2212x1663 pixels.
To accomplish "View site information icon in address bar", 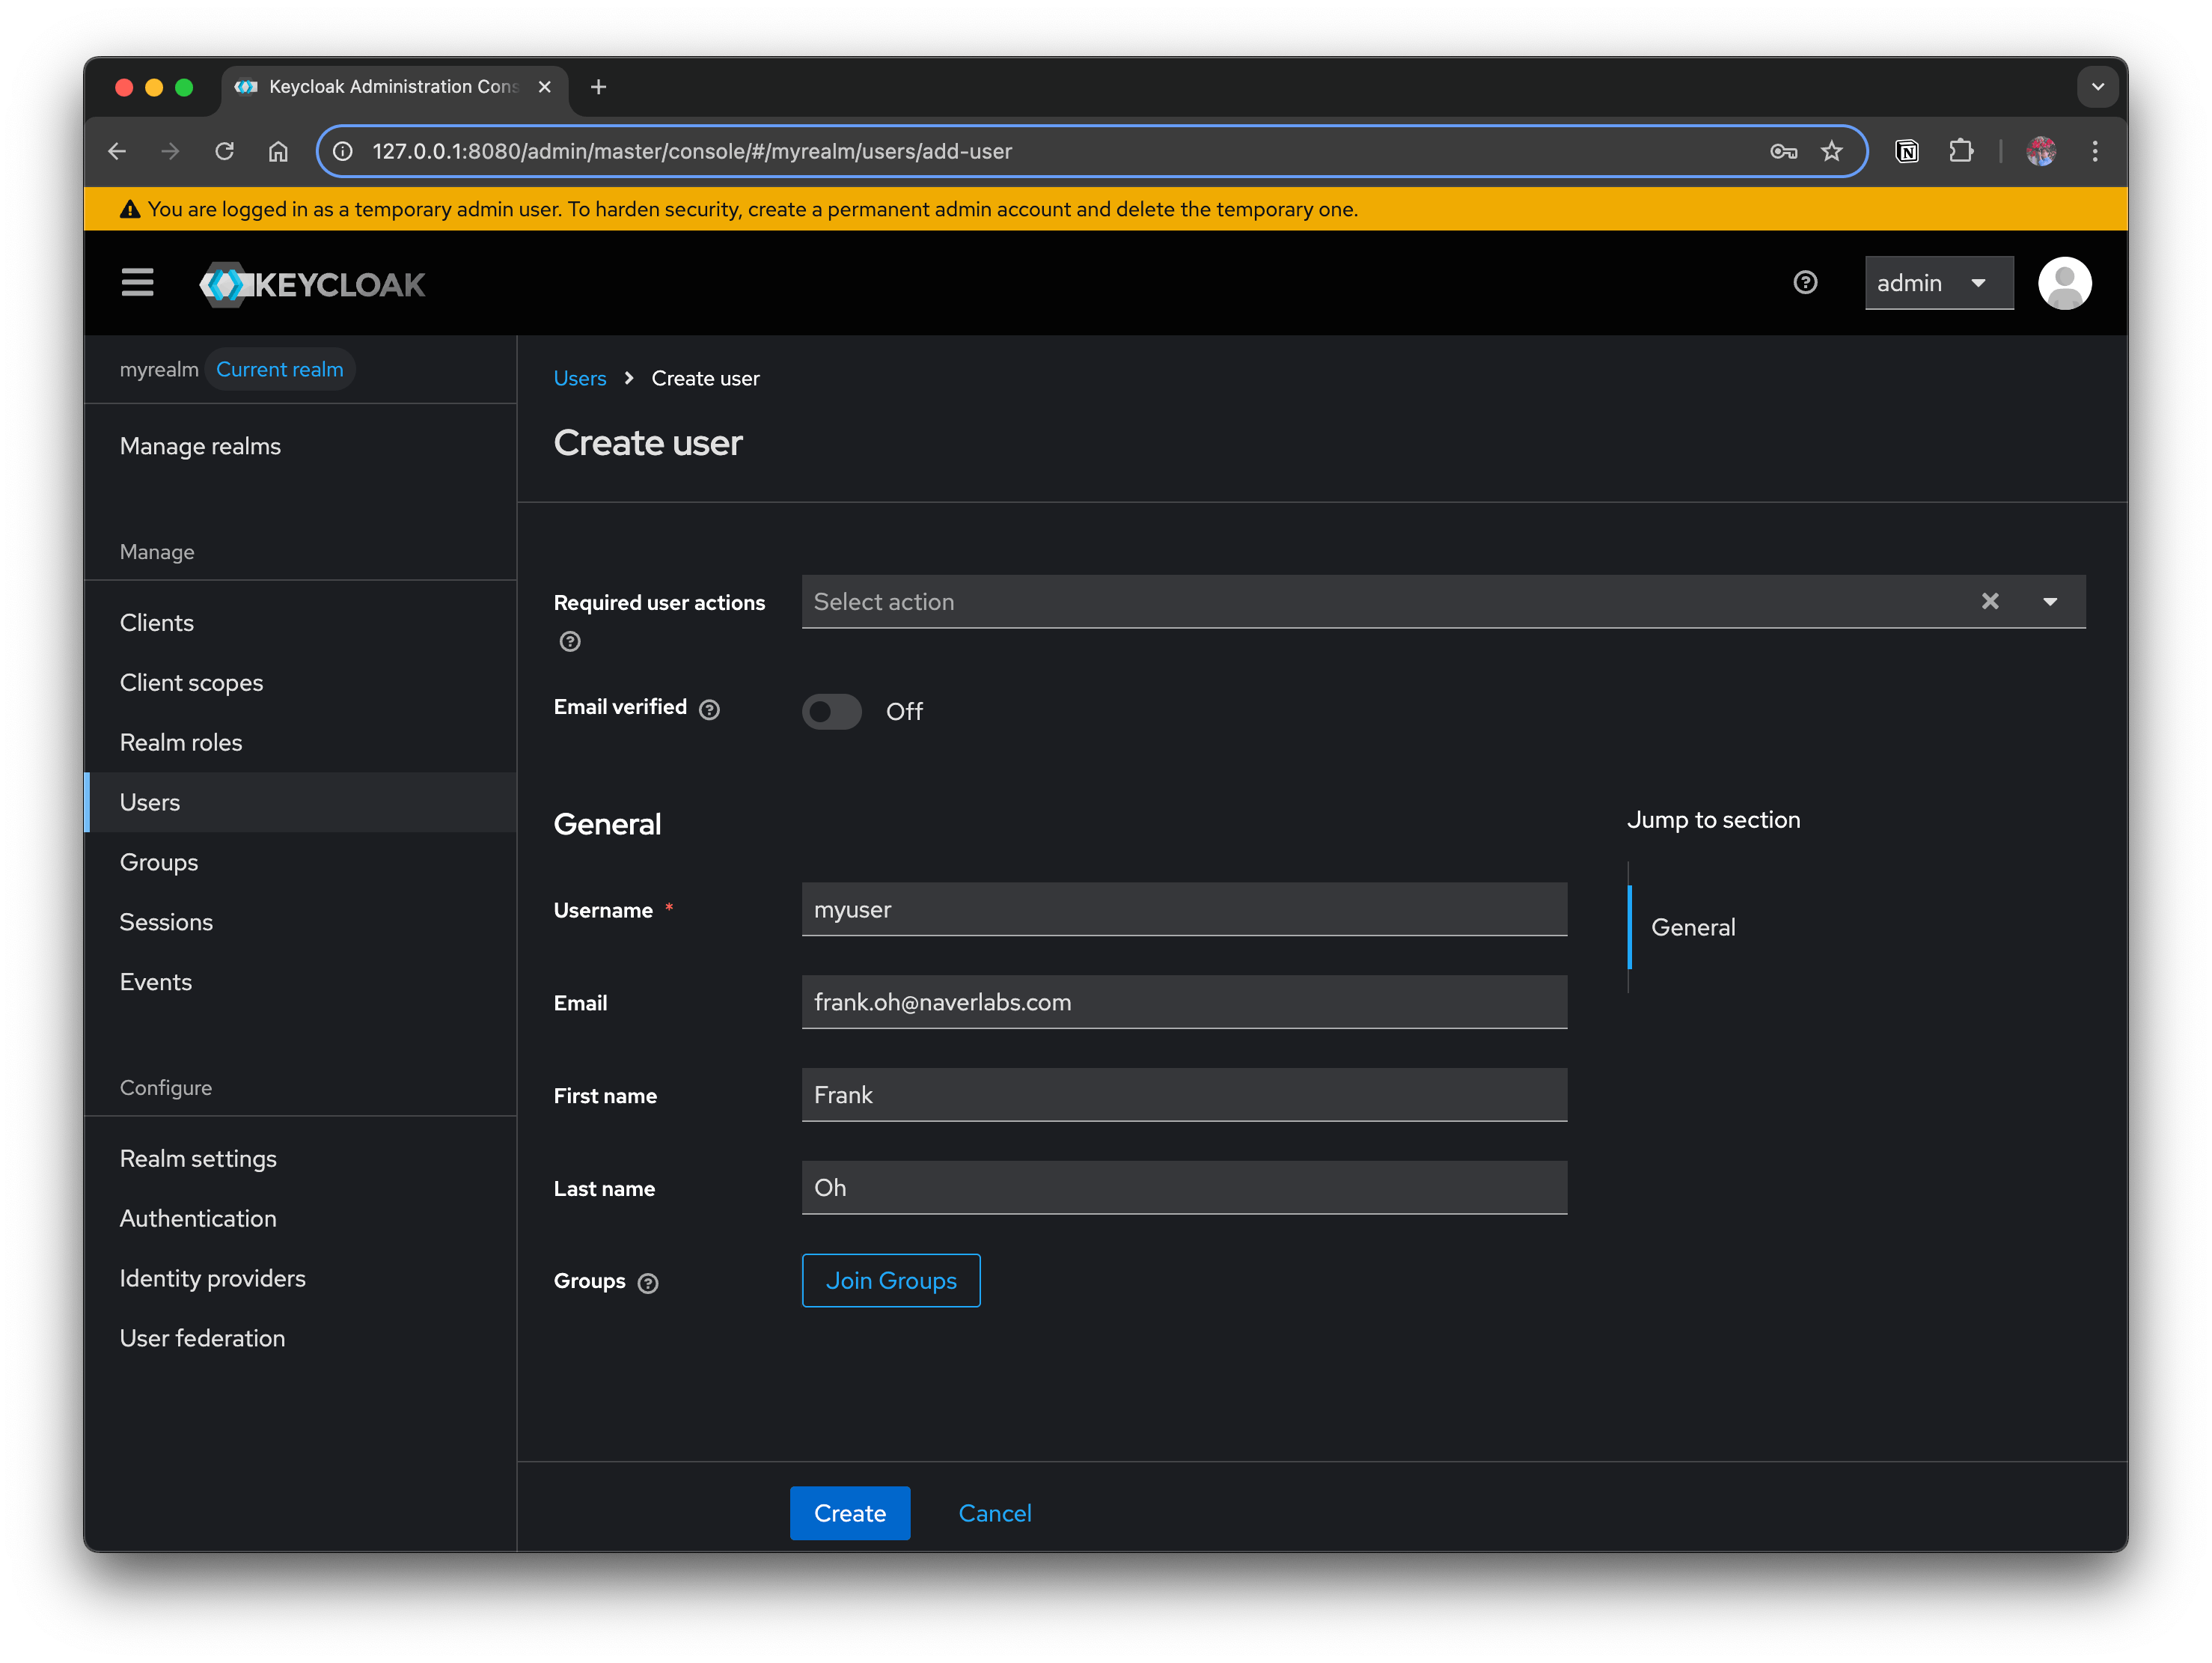I will [x=343, y=151].
